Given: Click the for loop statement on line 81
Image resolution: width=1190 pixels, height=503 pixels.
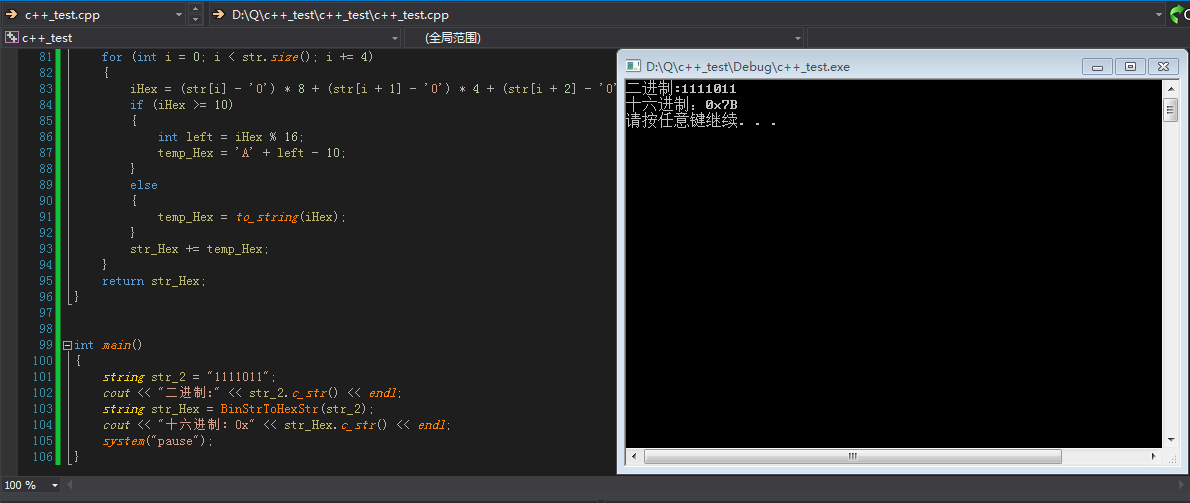Looking at the screenshot, I should pos(238,58).
